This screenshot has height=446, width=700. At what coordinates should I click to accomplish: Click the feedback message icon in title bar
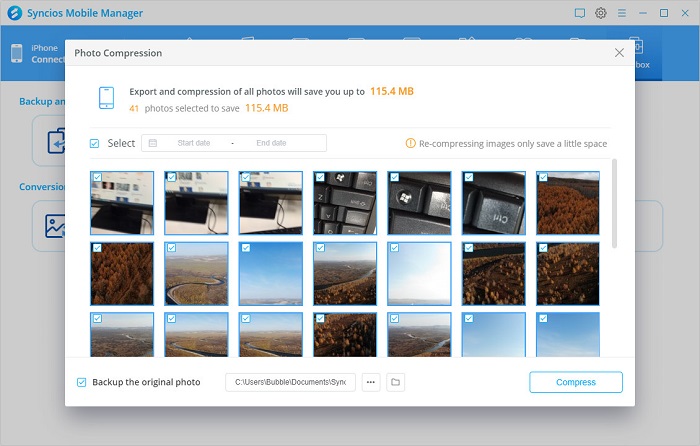[x=579, y=13]
